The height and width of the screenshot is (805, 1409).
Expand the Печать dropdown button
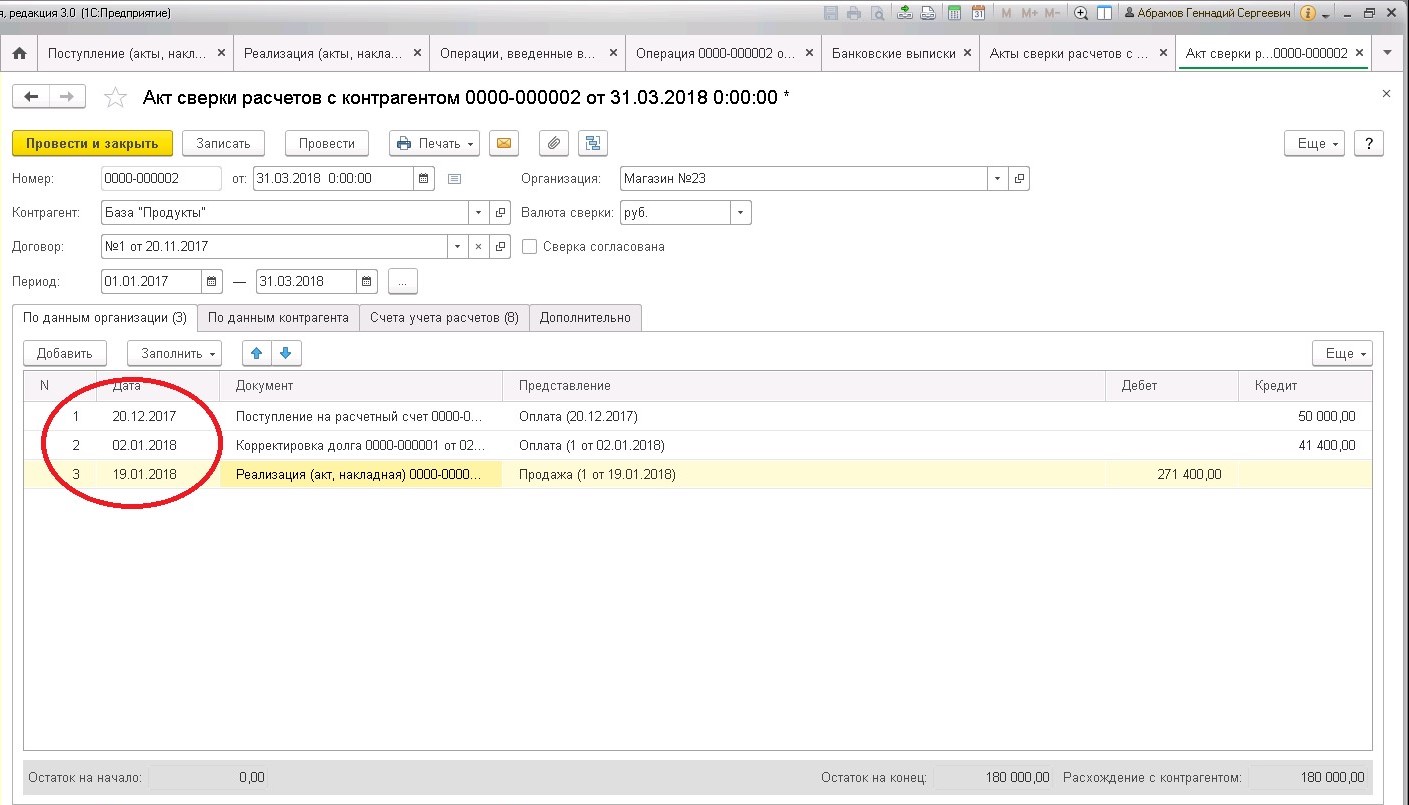[x=434, y=143]
